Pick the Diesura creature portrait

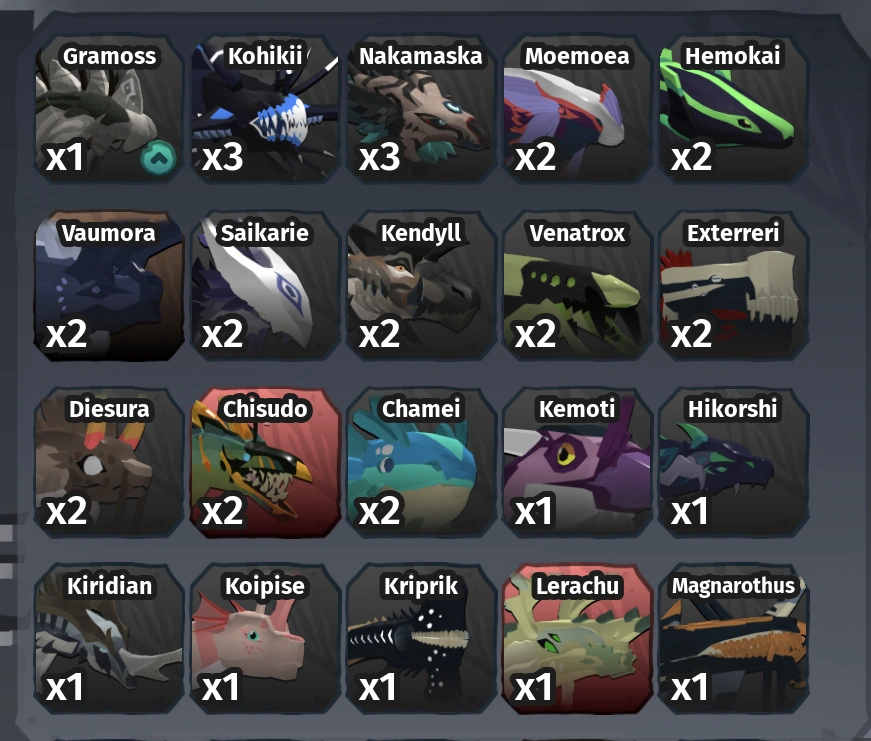click(109, 462)
